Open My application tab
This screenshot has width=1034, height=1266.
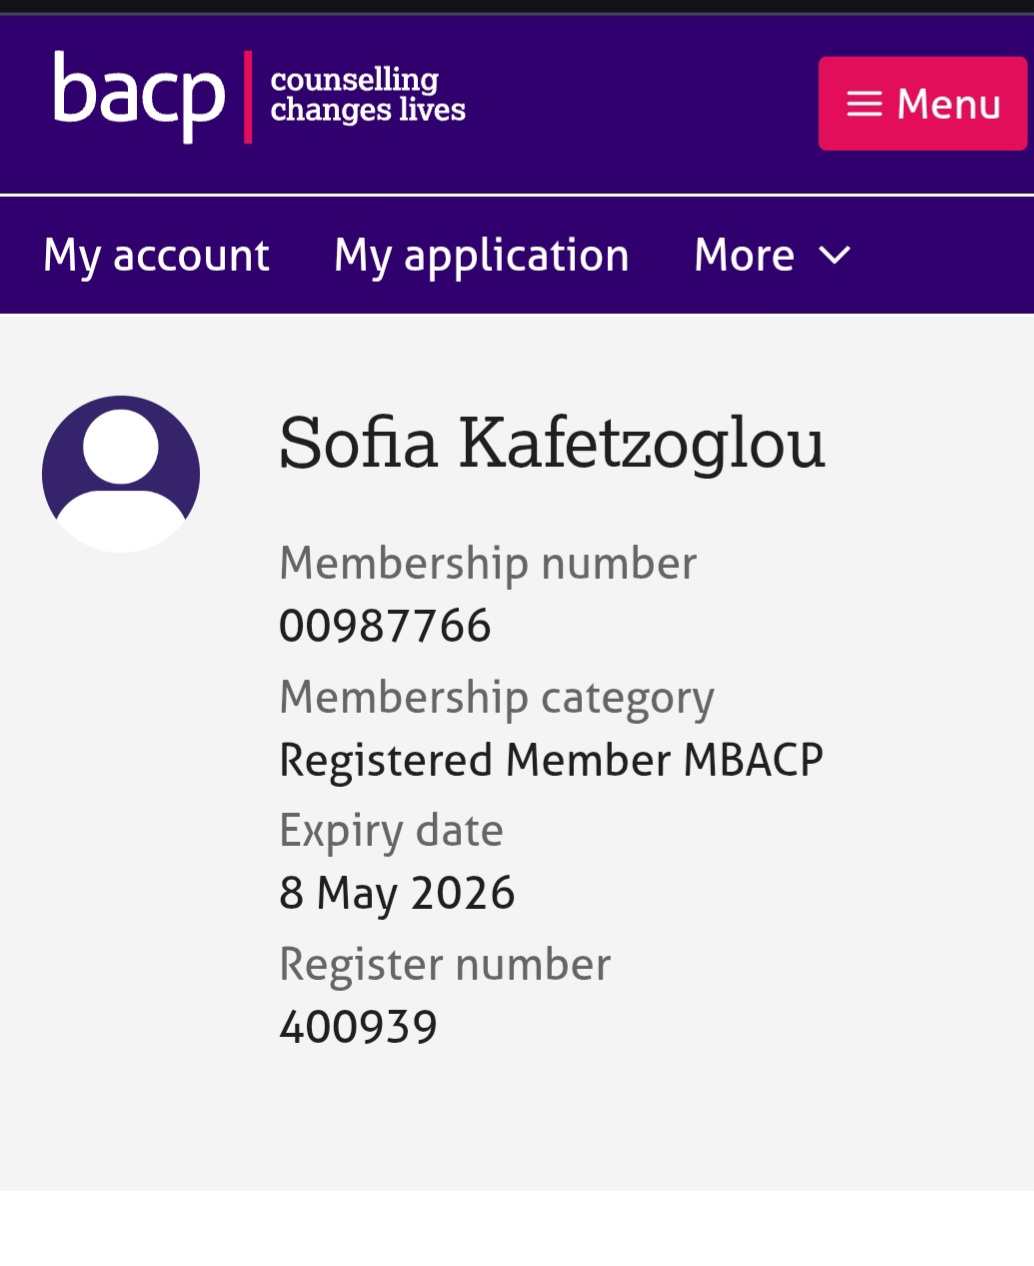[481, 255]
